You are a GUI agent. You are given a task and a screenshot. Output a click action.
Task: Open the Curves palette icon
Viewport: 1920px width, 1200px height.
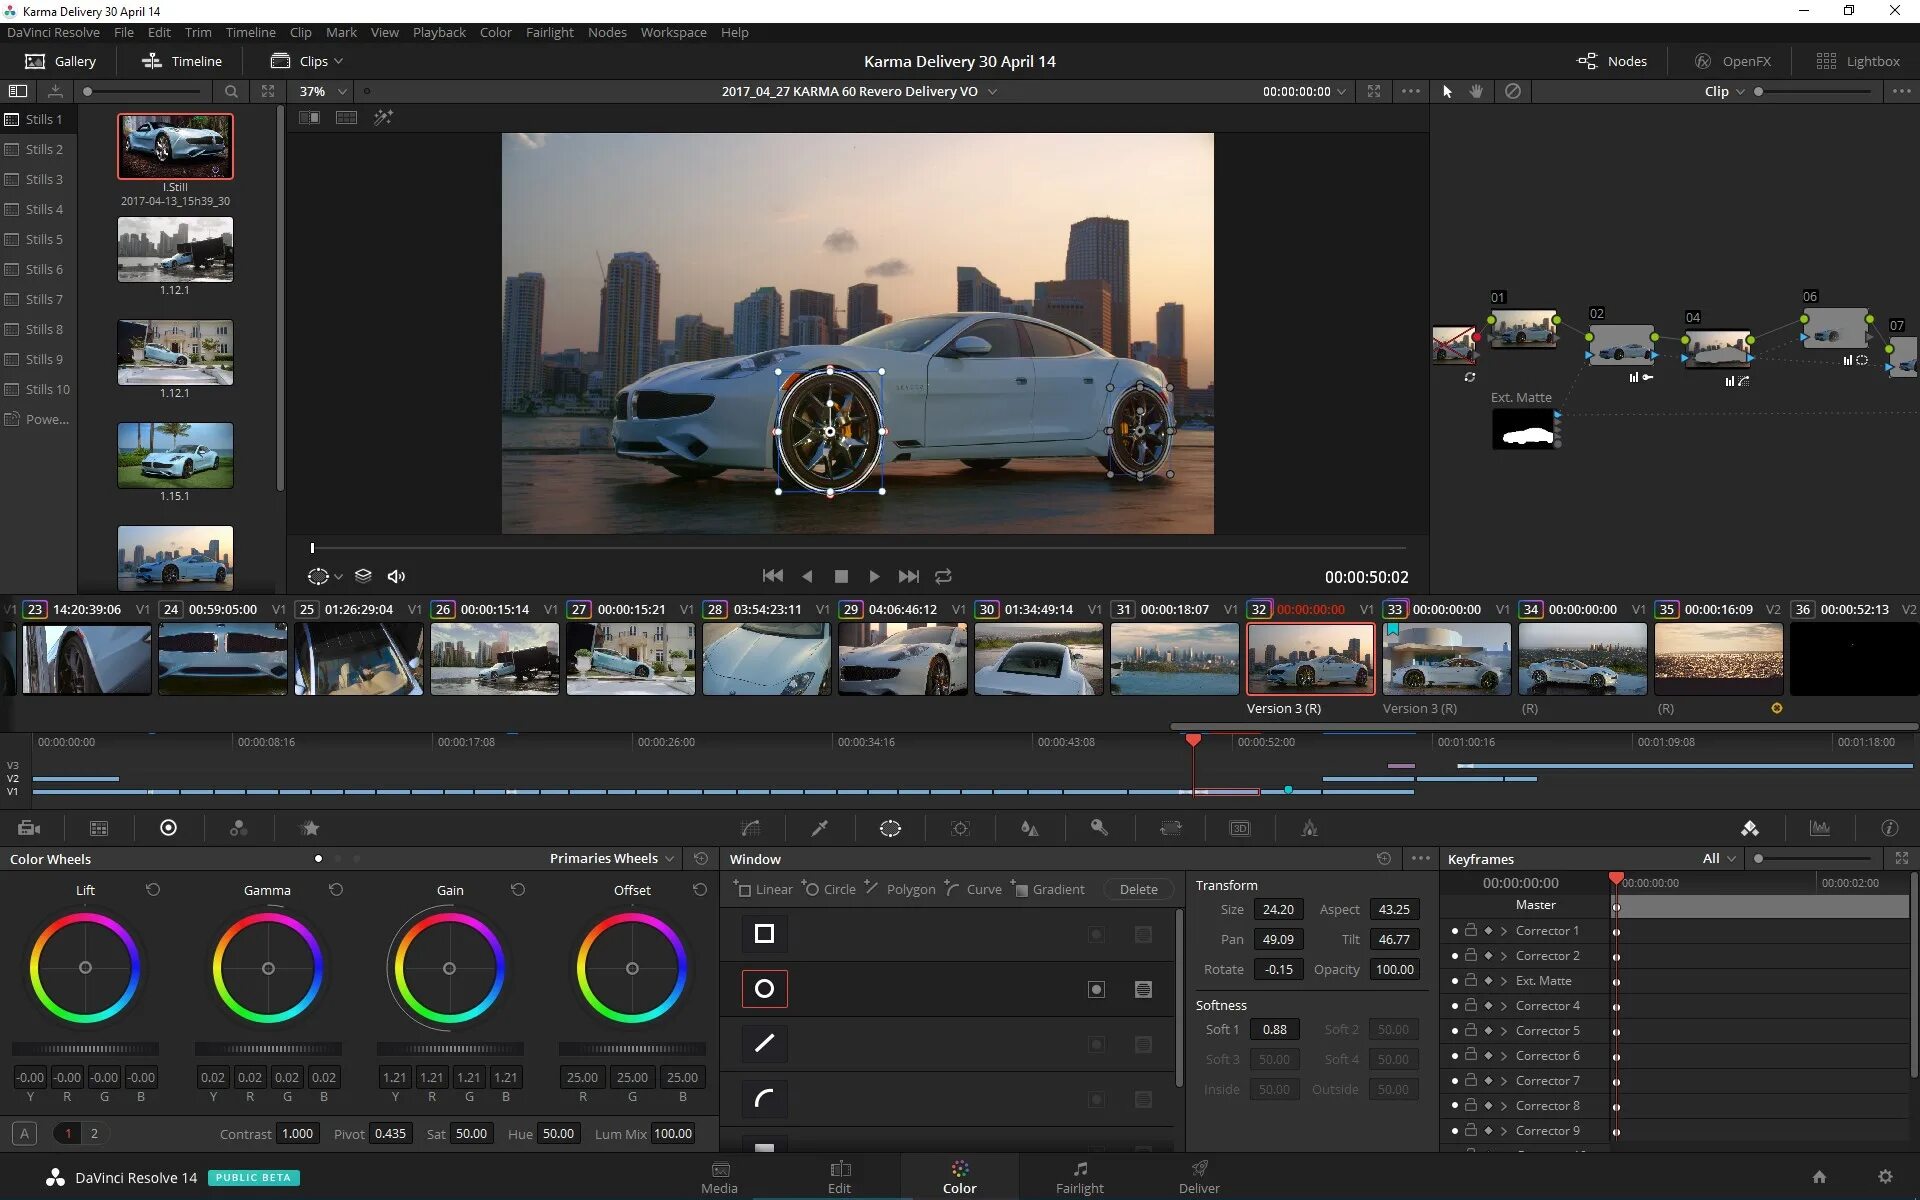click(x=750, y=828)
